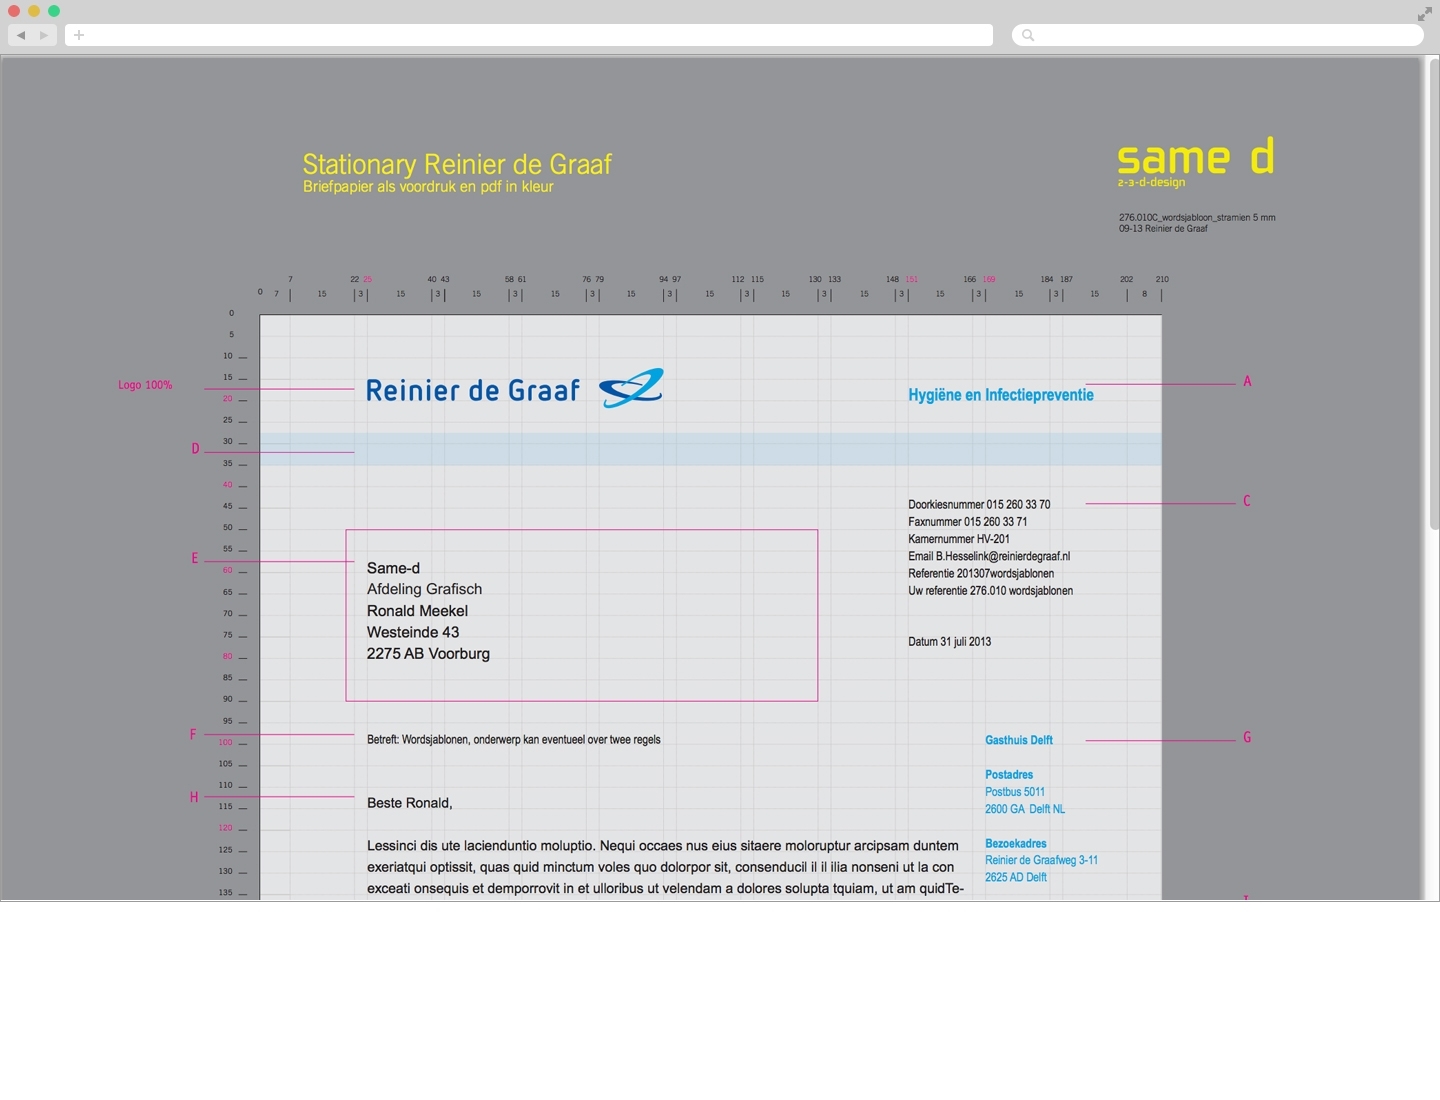1440x1100 pixels.
Task: Click the Stationary Reinier de Graaf title
Action: 457,164
